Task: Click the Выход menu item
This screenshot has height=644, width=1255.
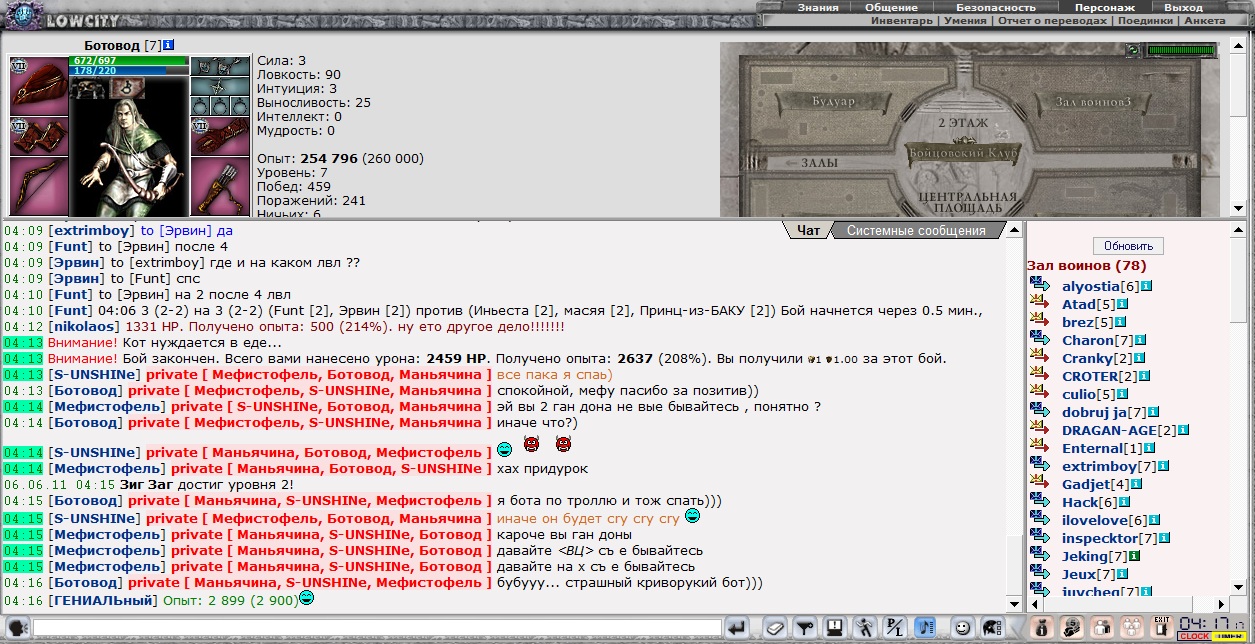Action: (1184, 7)
